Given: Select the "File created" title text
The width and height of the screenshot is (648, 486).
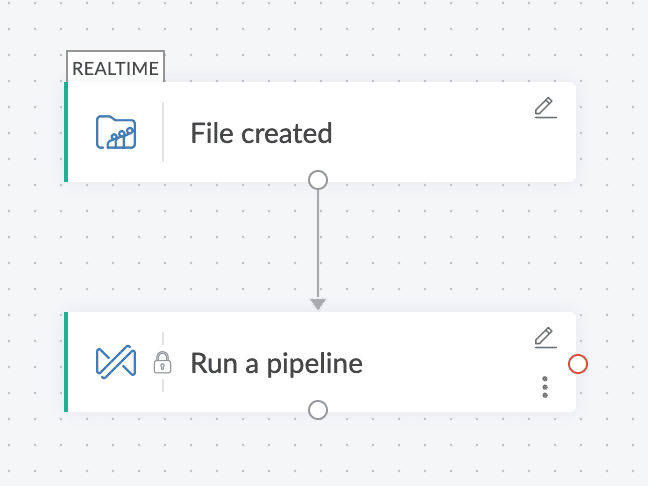Looking at the screenshot, I should click(x=261, y=133).
